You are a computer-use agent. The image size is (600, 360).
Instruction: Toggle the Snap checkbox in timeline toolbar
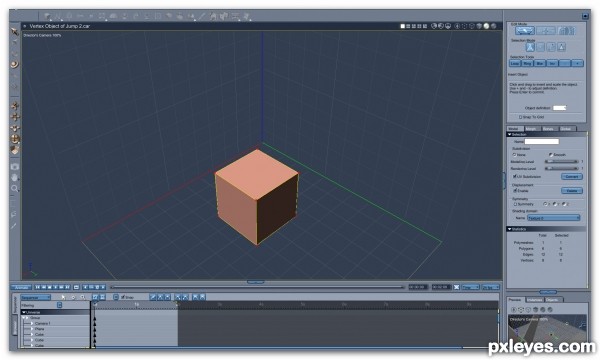[x=123, y=297]
